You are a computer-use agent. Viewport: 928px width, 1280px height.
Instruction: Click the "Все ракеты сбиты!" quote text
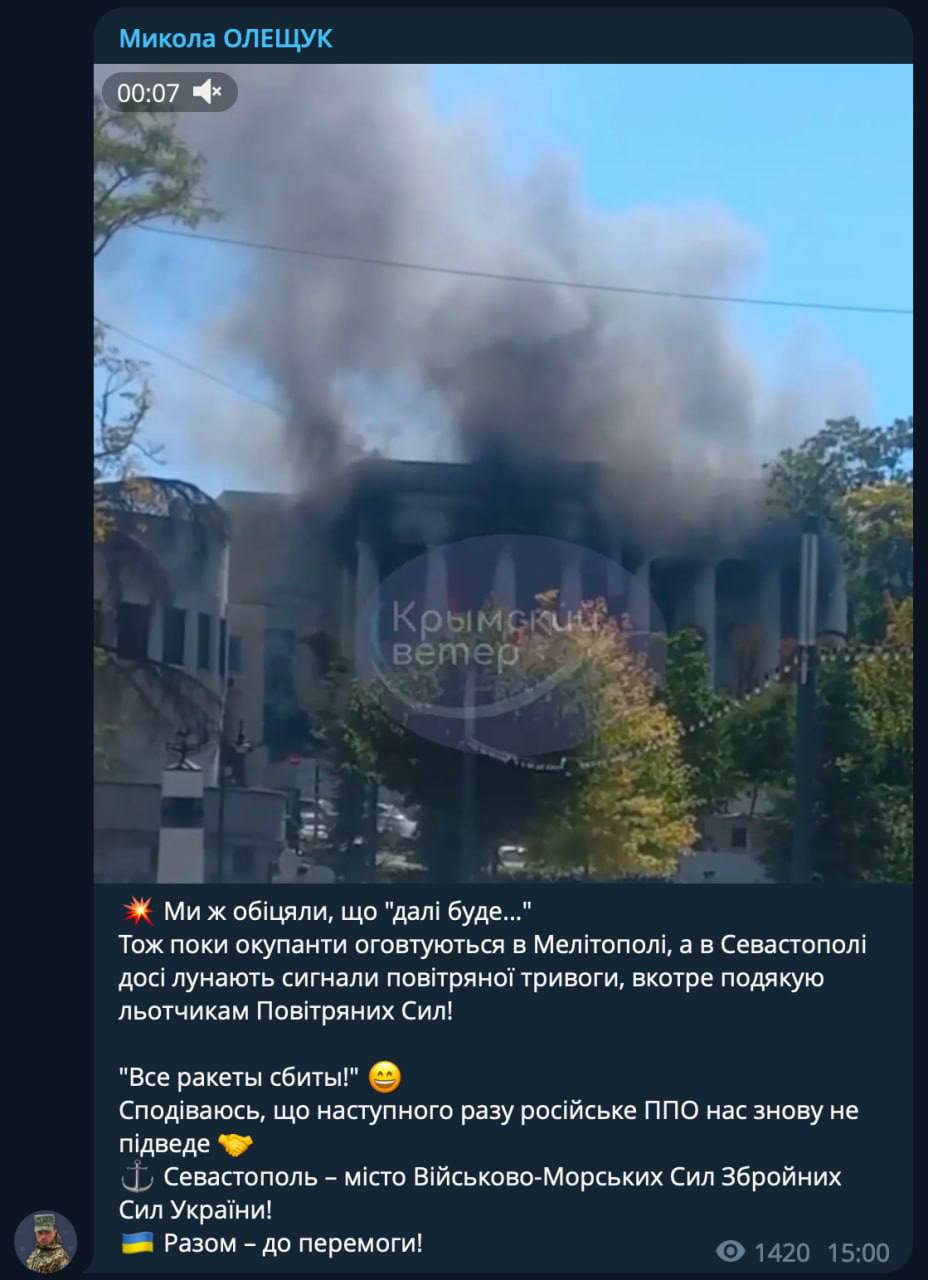point(239,1077)
